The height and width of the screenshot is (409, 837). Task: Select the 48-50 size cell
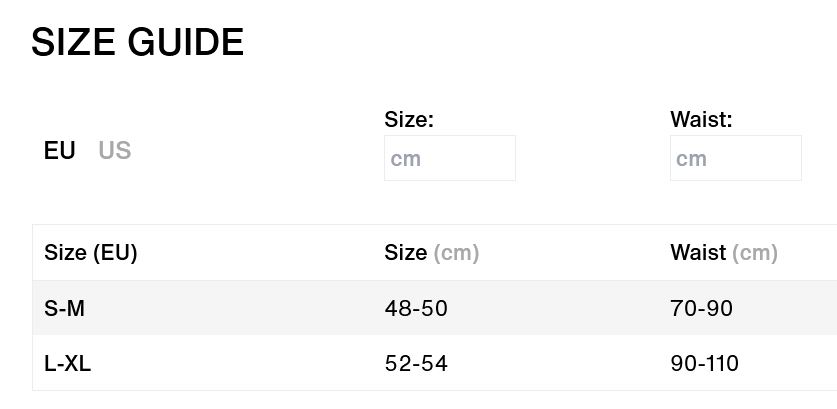click(x=416, y=309)
